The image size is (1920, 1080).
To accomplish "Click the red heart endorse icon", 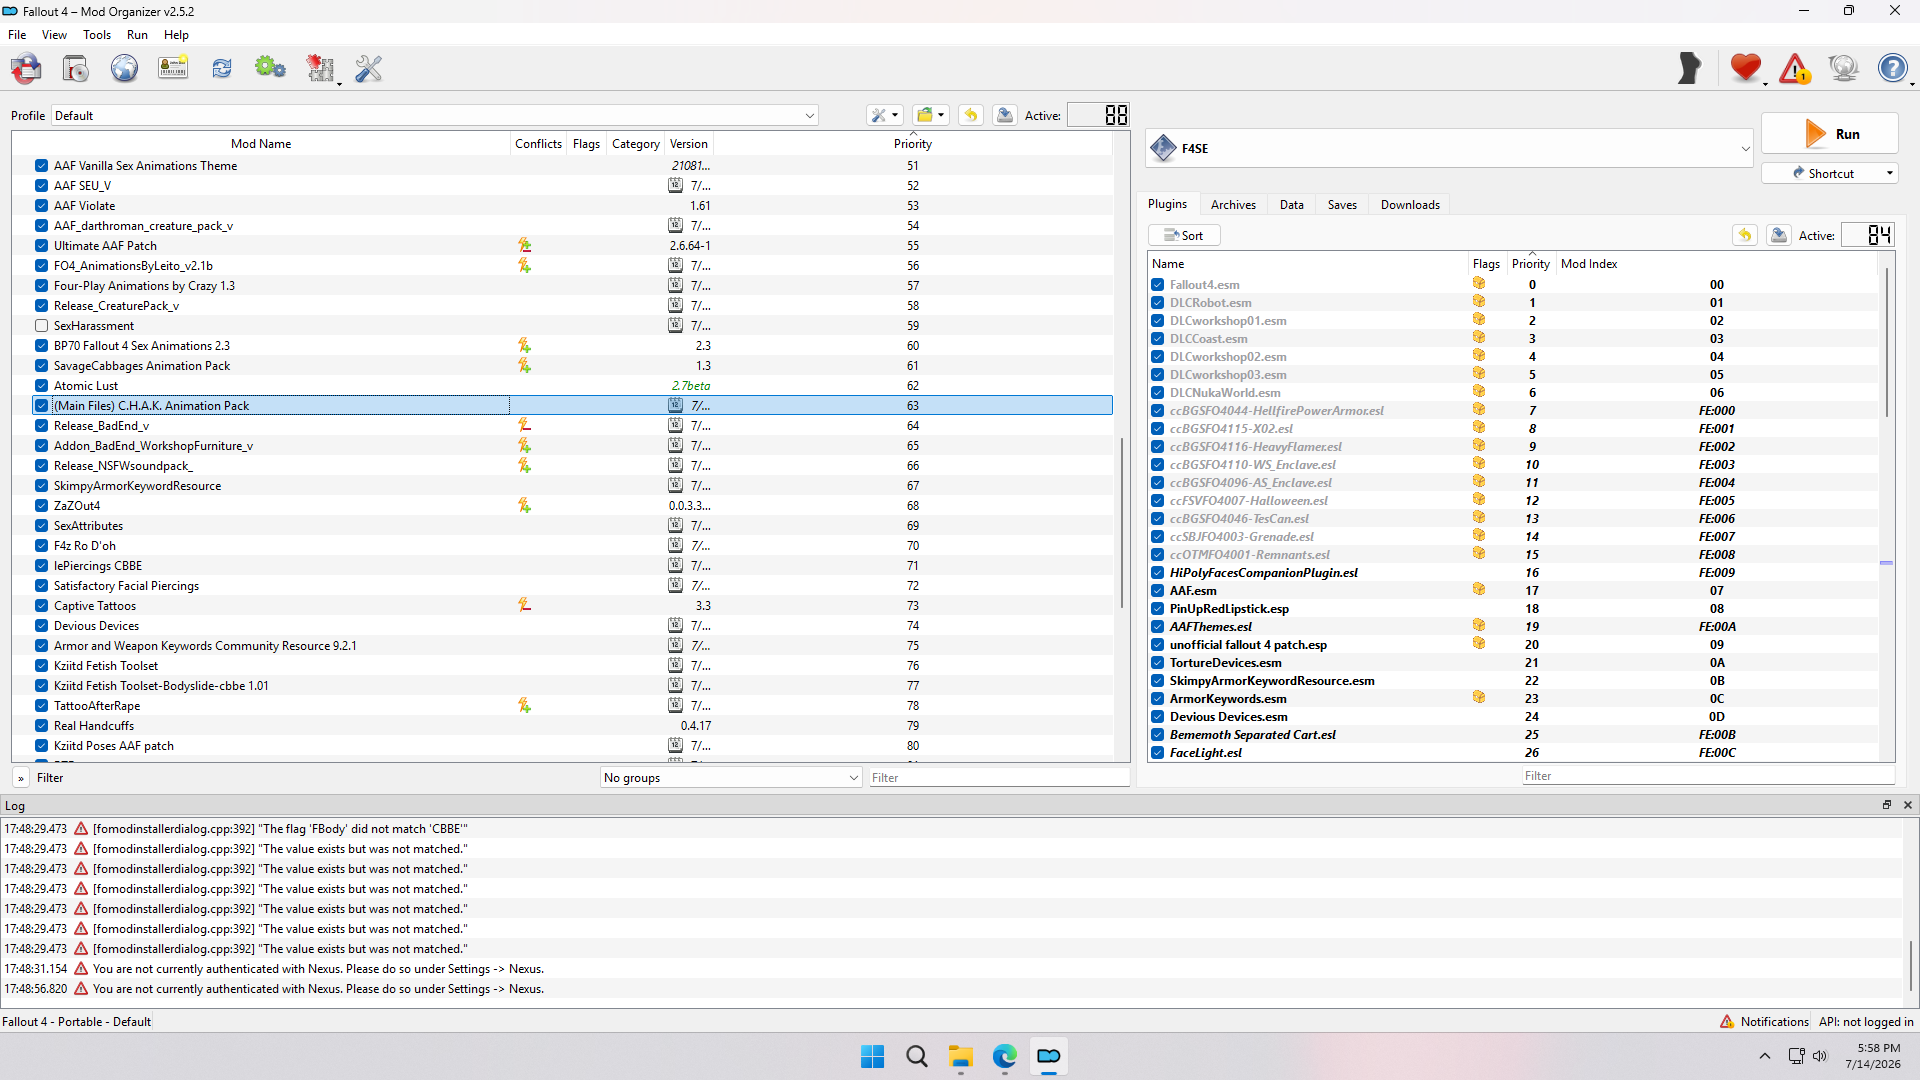I will click(1746, 68).
